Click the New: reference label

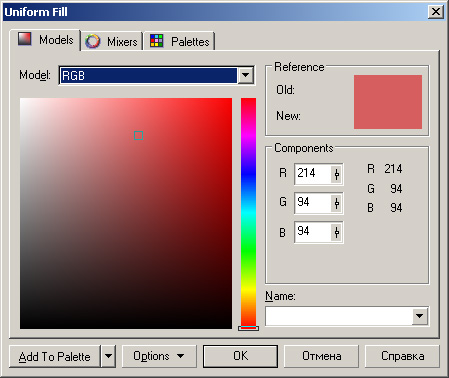click(x=288, y=116)
